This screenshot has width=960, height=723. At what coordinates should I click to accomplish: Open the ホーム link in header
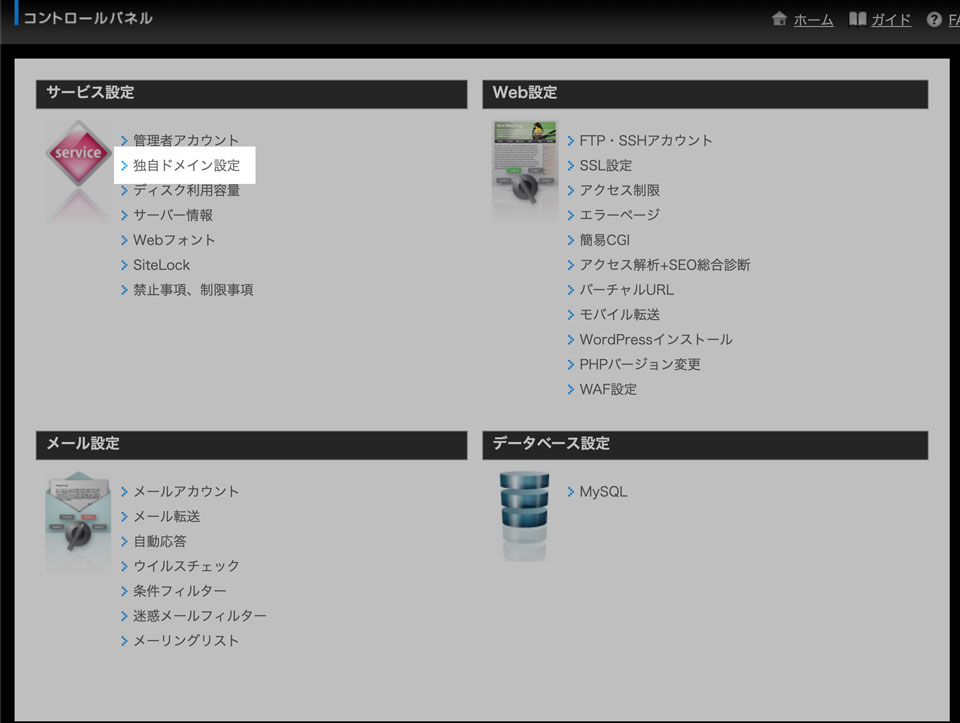(x=813, y=20)
